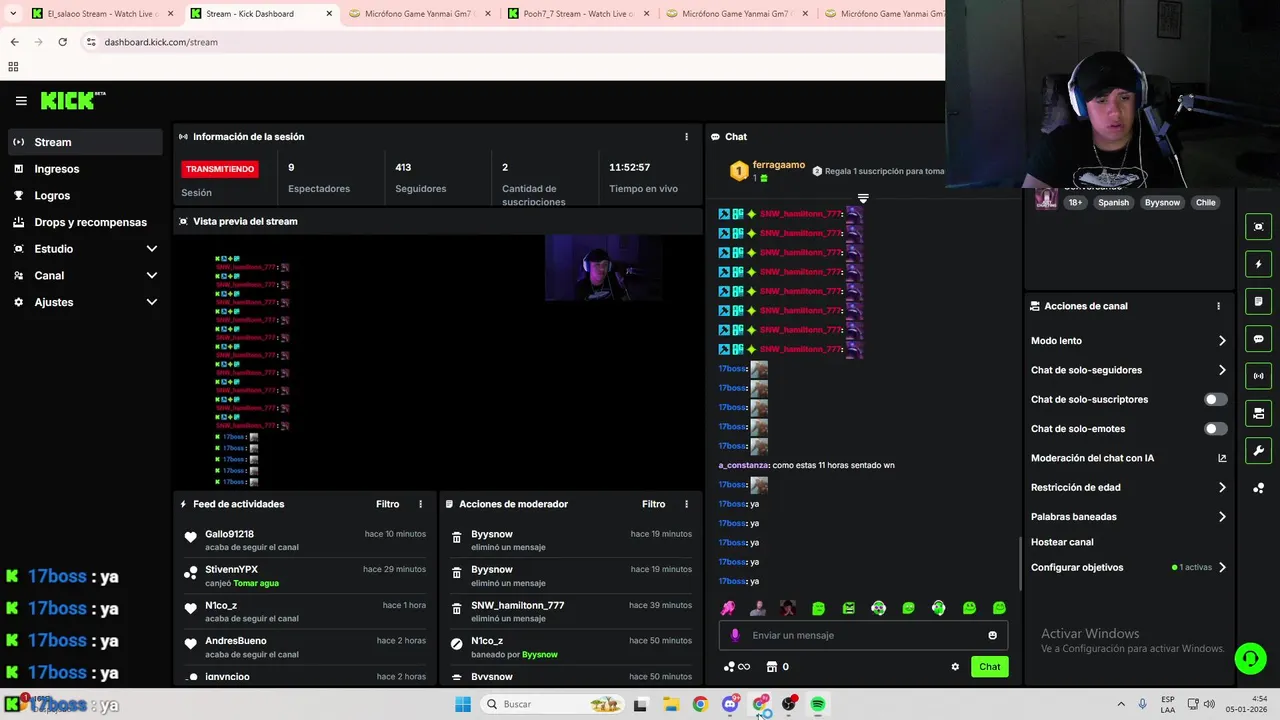Expand the Ajustes sidebar section

152,302
